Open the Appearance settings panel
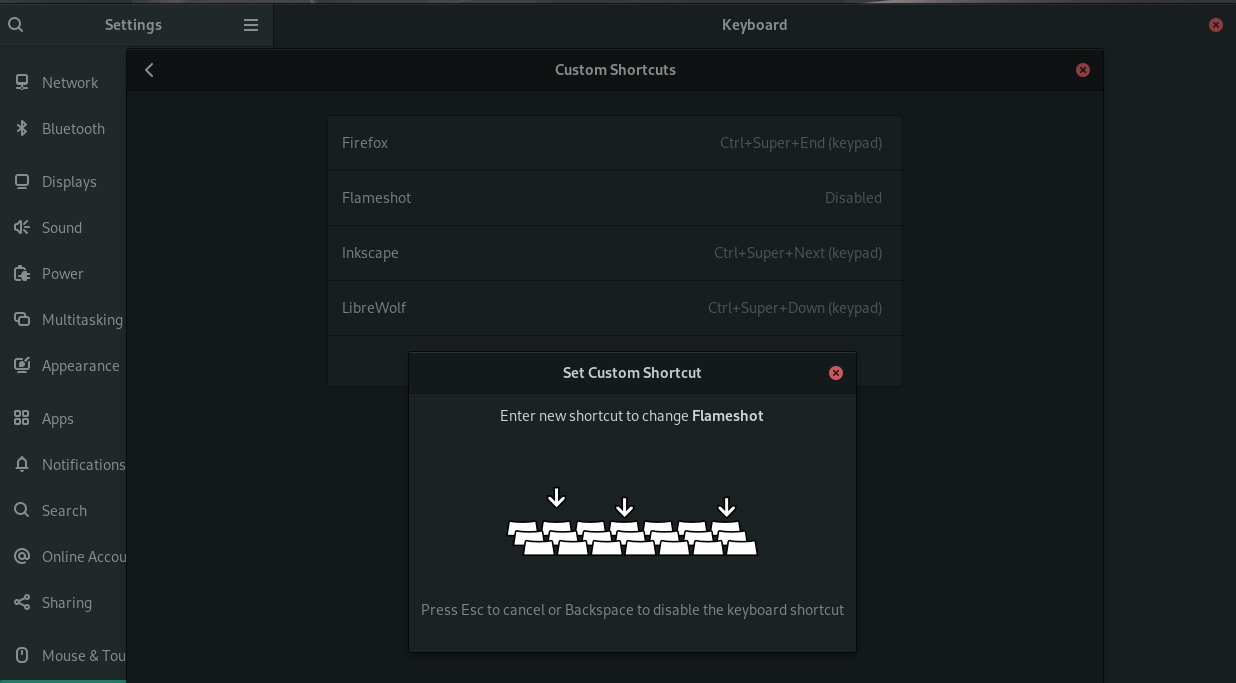 [80, 366]
